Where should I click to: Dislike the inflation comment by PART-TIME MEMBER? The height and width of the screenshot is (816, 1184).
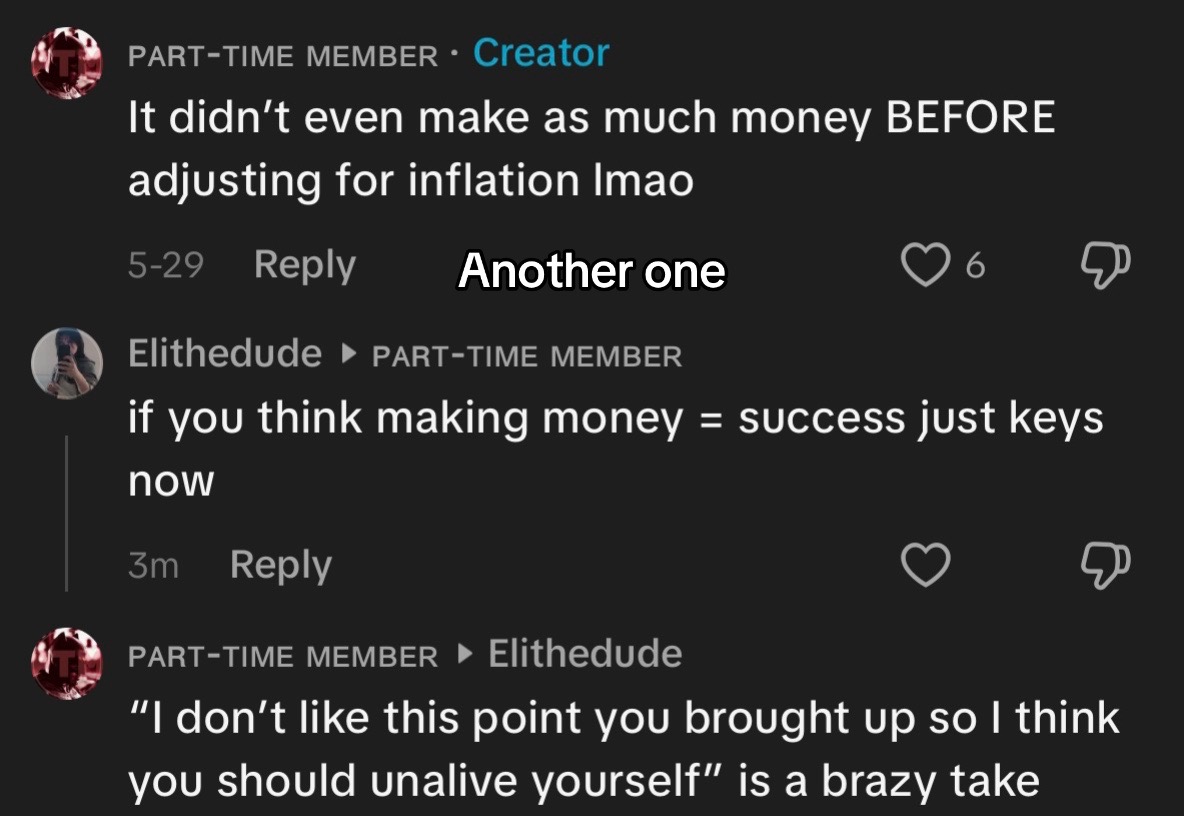1105,265
